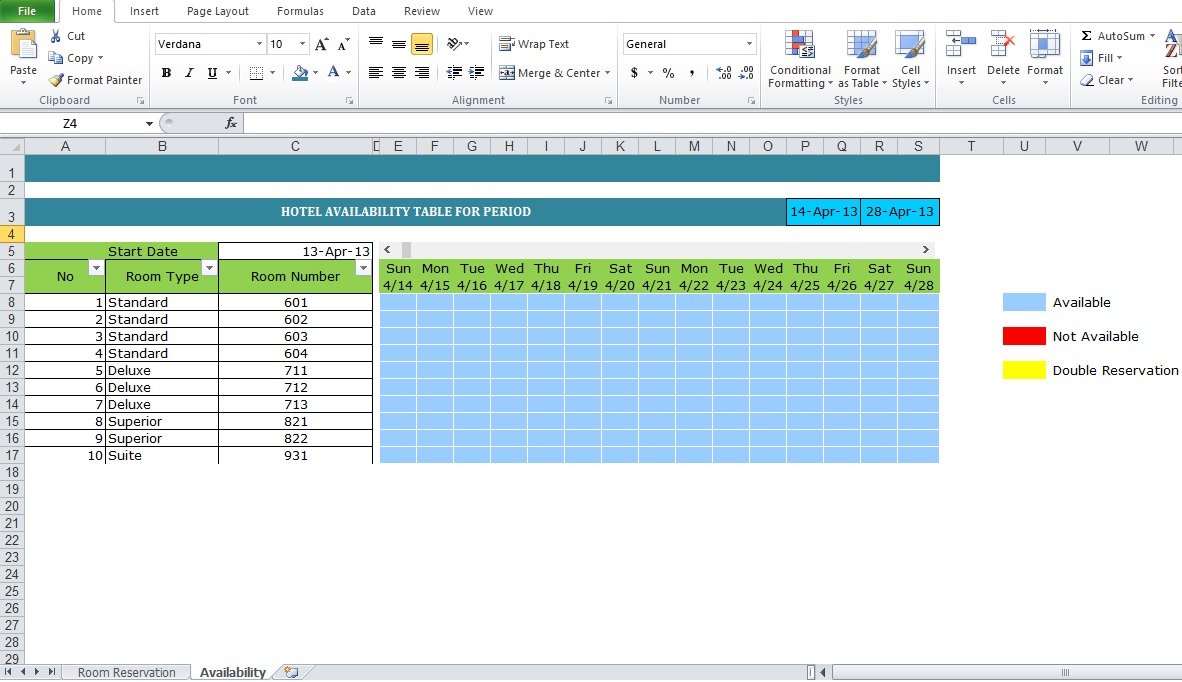The height and width of the screenshot is (682, 1182).
Task: Align text right in cell
Action: tap(422, 72)
